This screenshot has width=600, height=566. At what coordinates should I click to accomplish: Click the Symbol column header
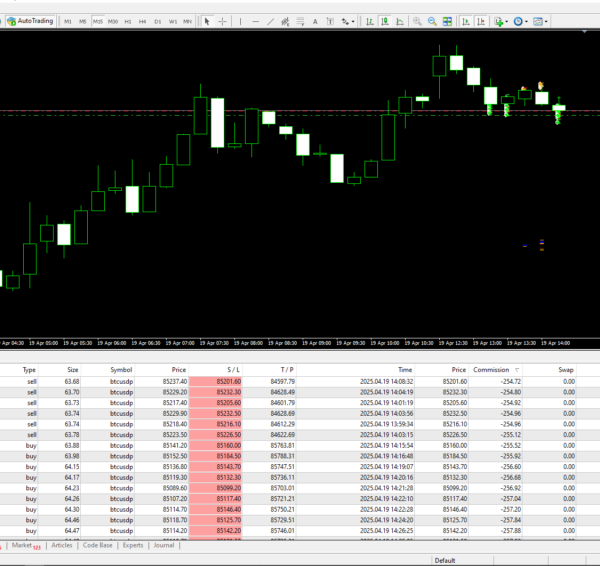click(x=121, y=369)
